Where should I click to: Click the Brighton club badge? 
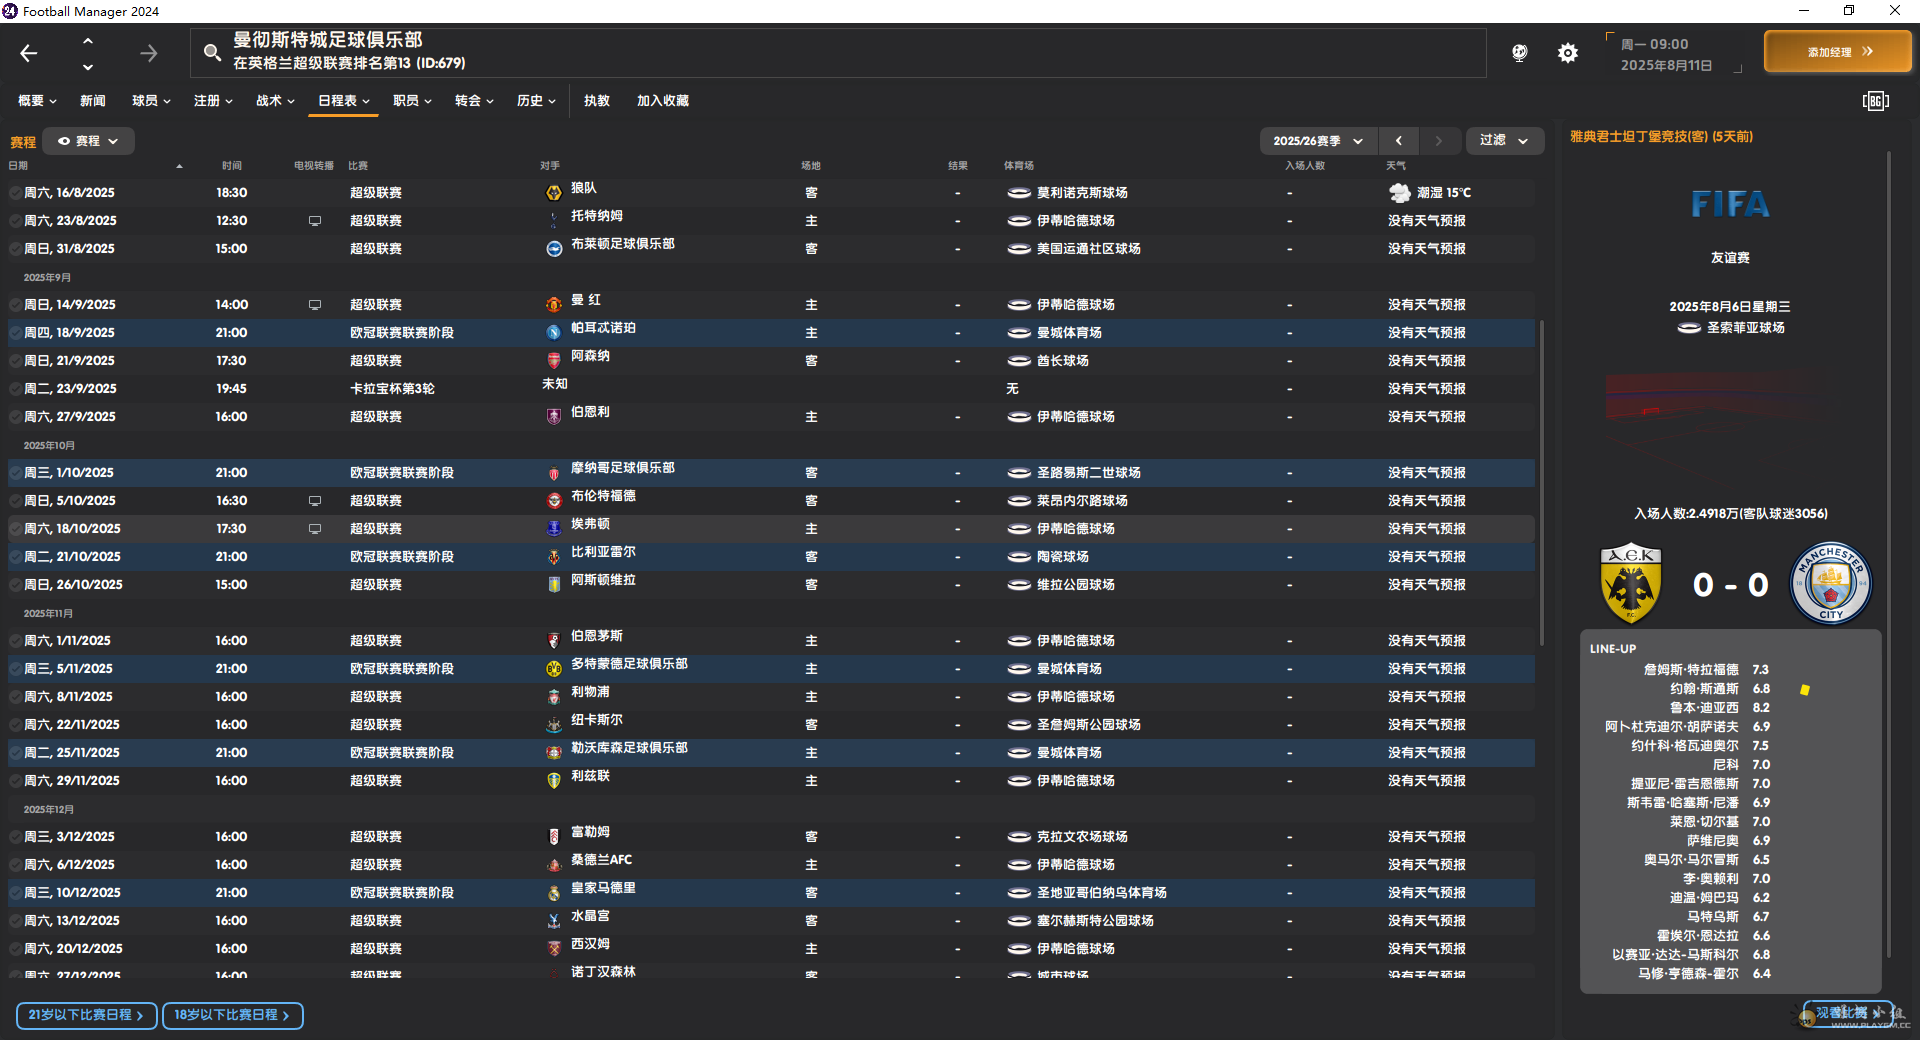tap(554, 249)
